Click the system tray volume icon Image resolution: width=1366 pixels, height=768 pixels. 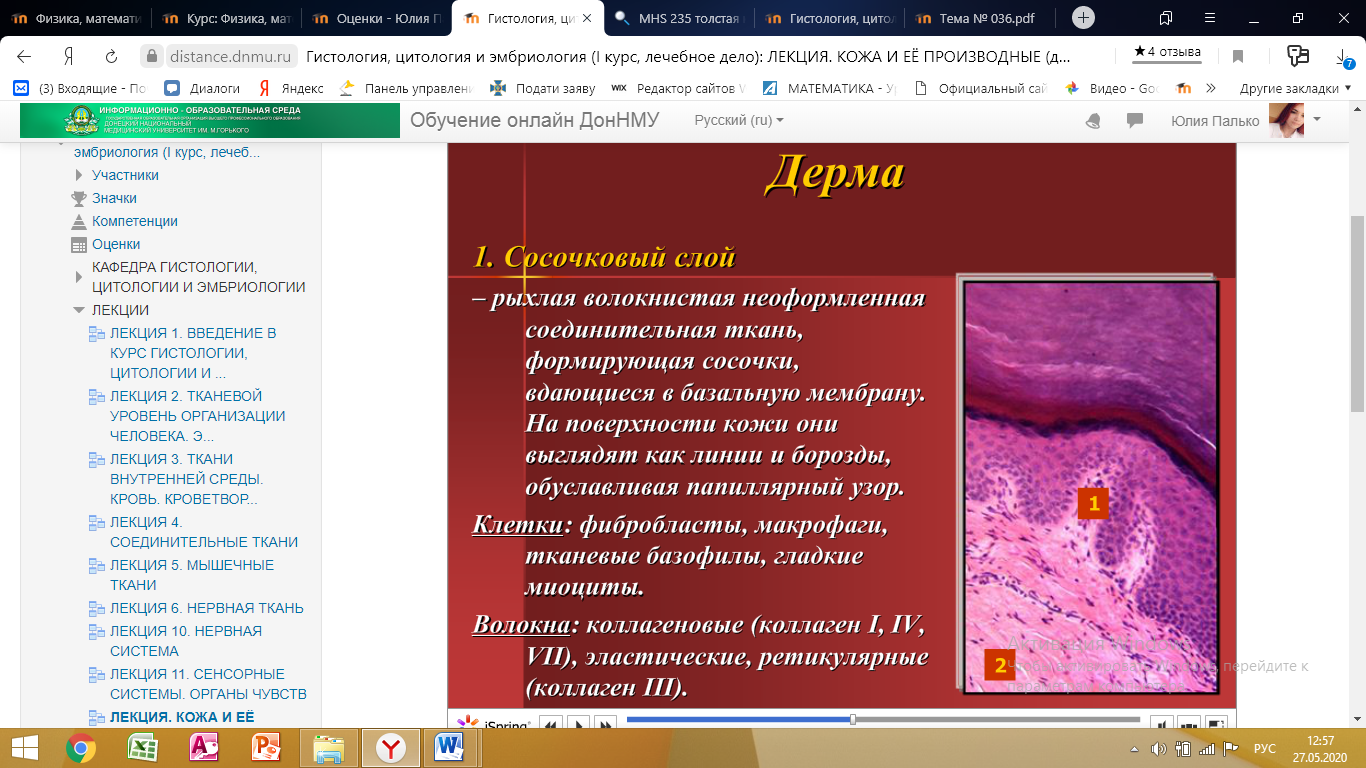tap(1159, 748)
